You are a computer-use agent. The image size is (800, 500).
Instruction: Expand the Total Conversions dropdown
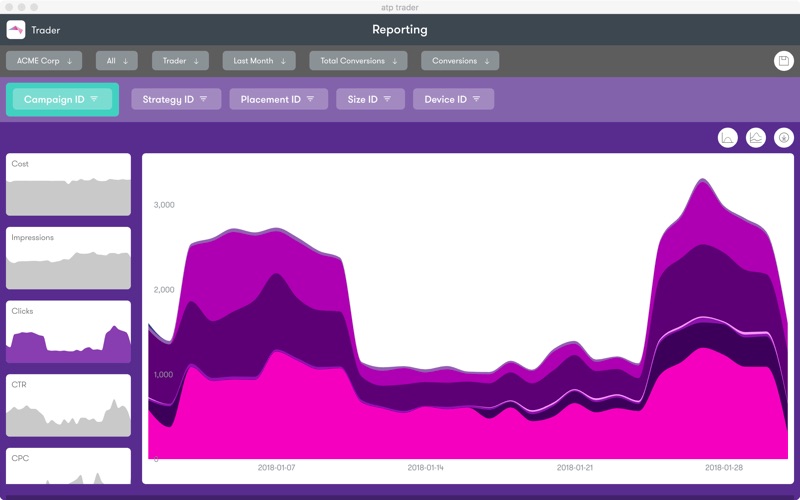(358, 61)
